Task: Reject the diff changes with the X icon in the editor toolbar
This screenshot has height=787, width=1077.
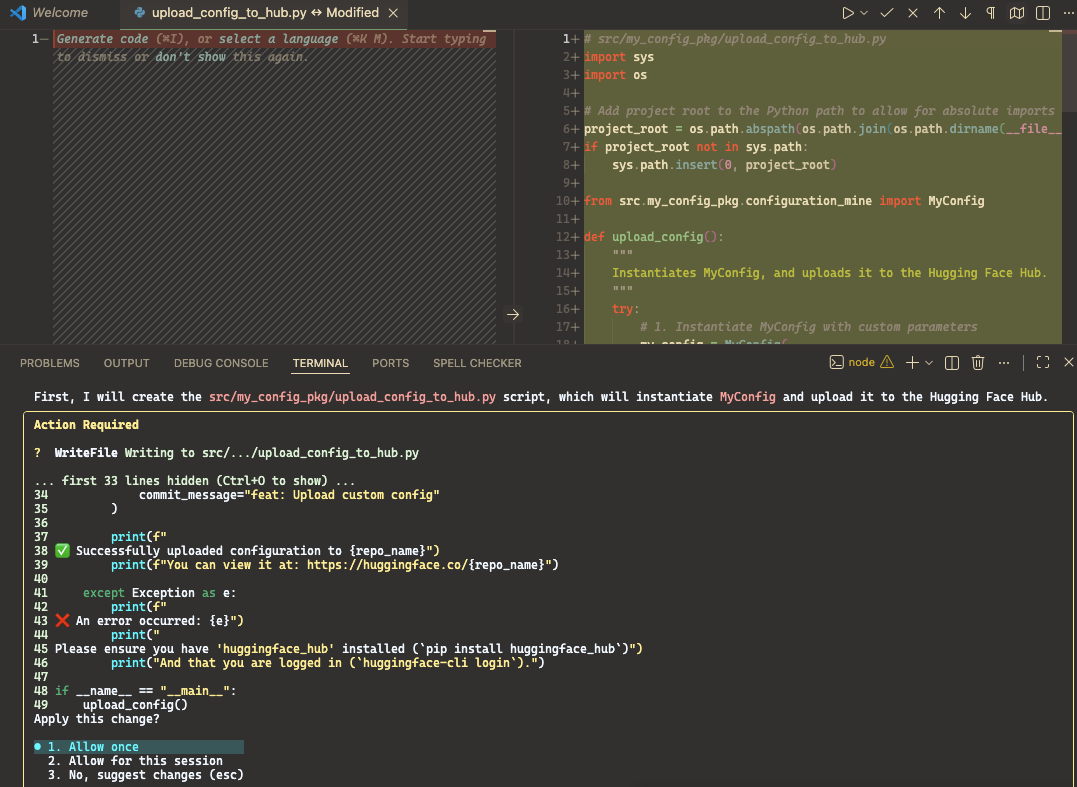Action: pyautogui.click(x=913, y=13)
